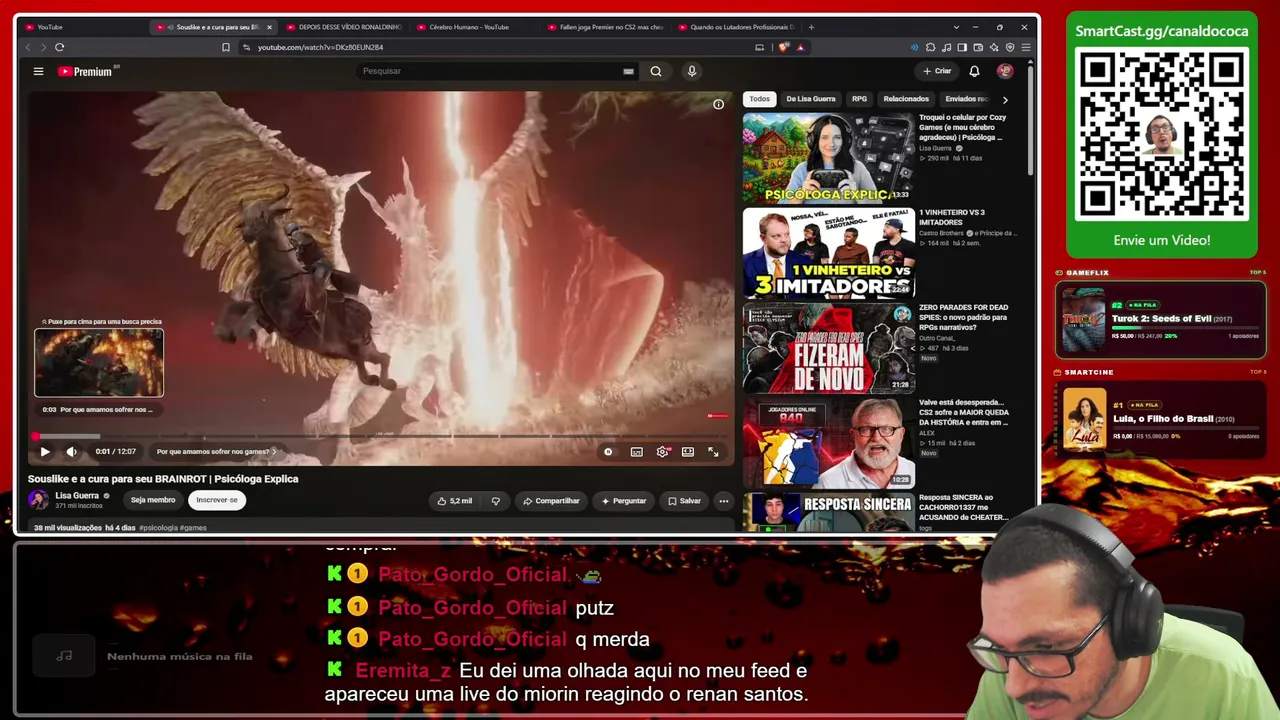The image size is (1280, 720).
Task: Click the #games hashtag
Action: [x=193, y=528]
